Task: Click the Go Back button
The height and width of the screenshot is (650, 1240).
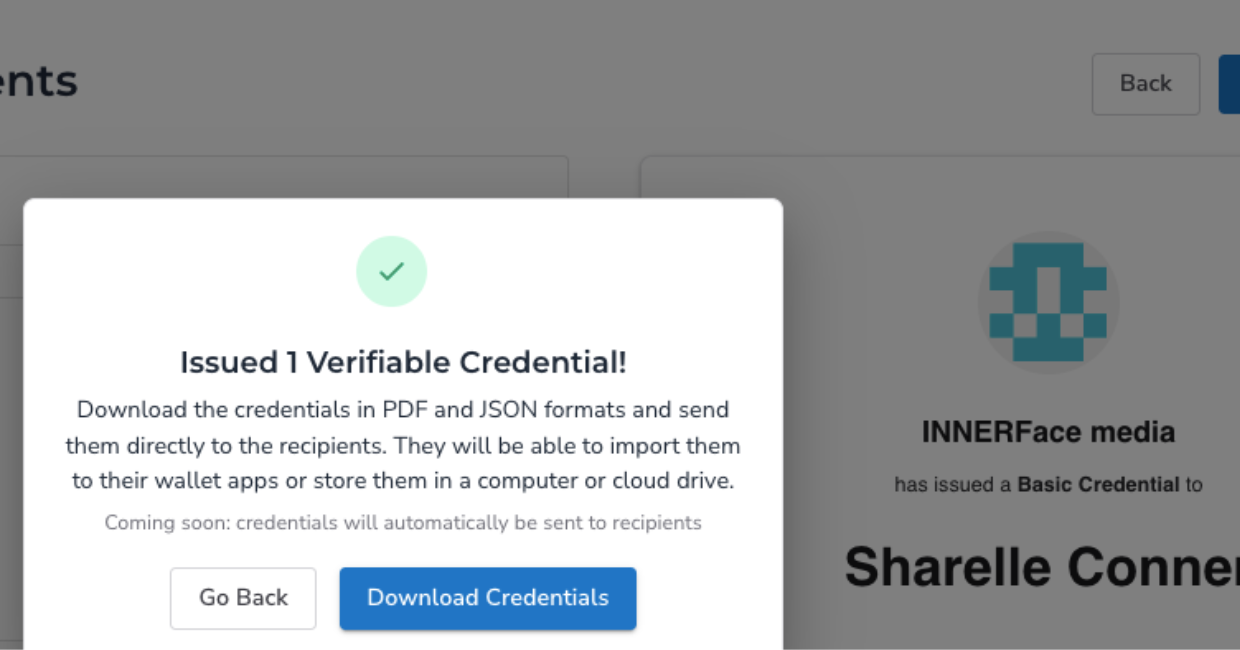Action: 243,598
